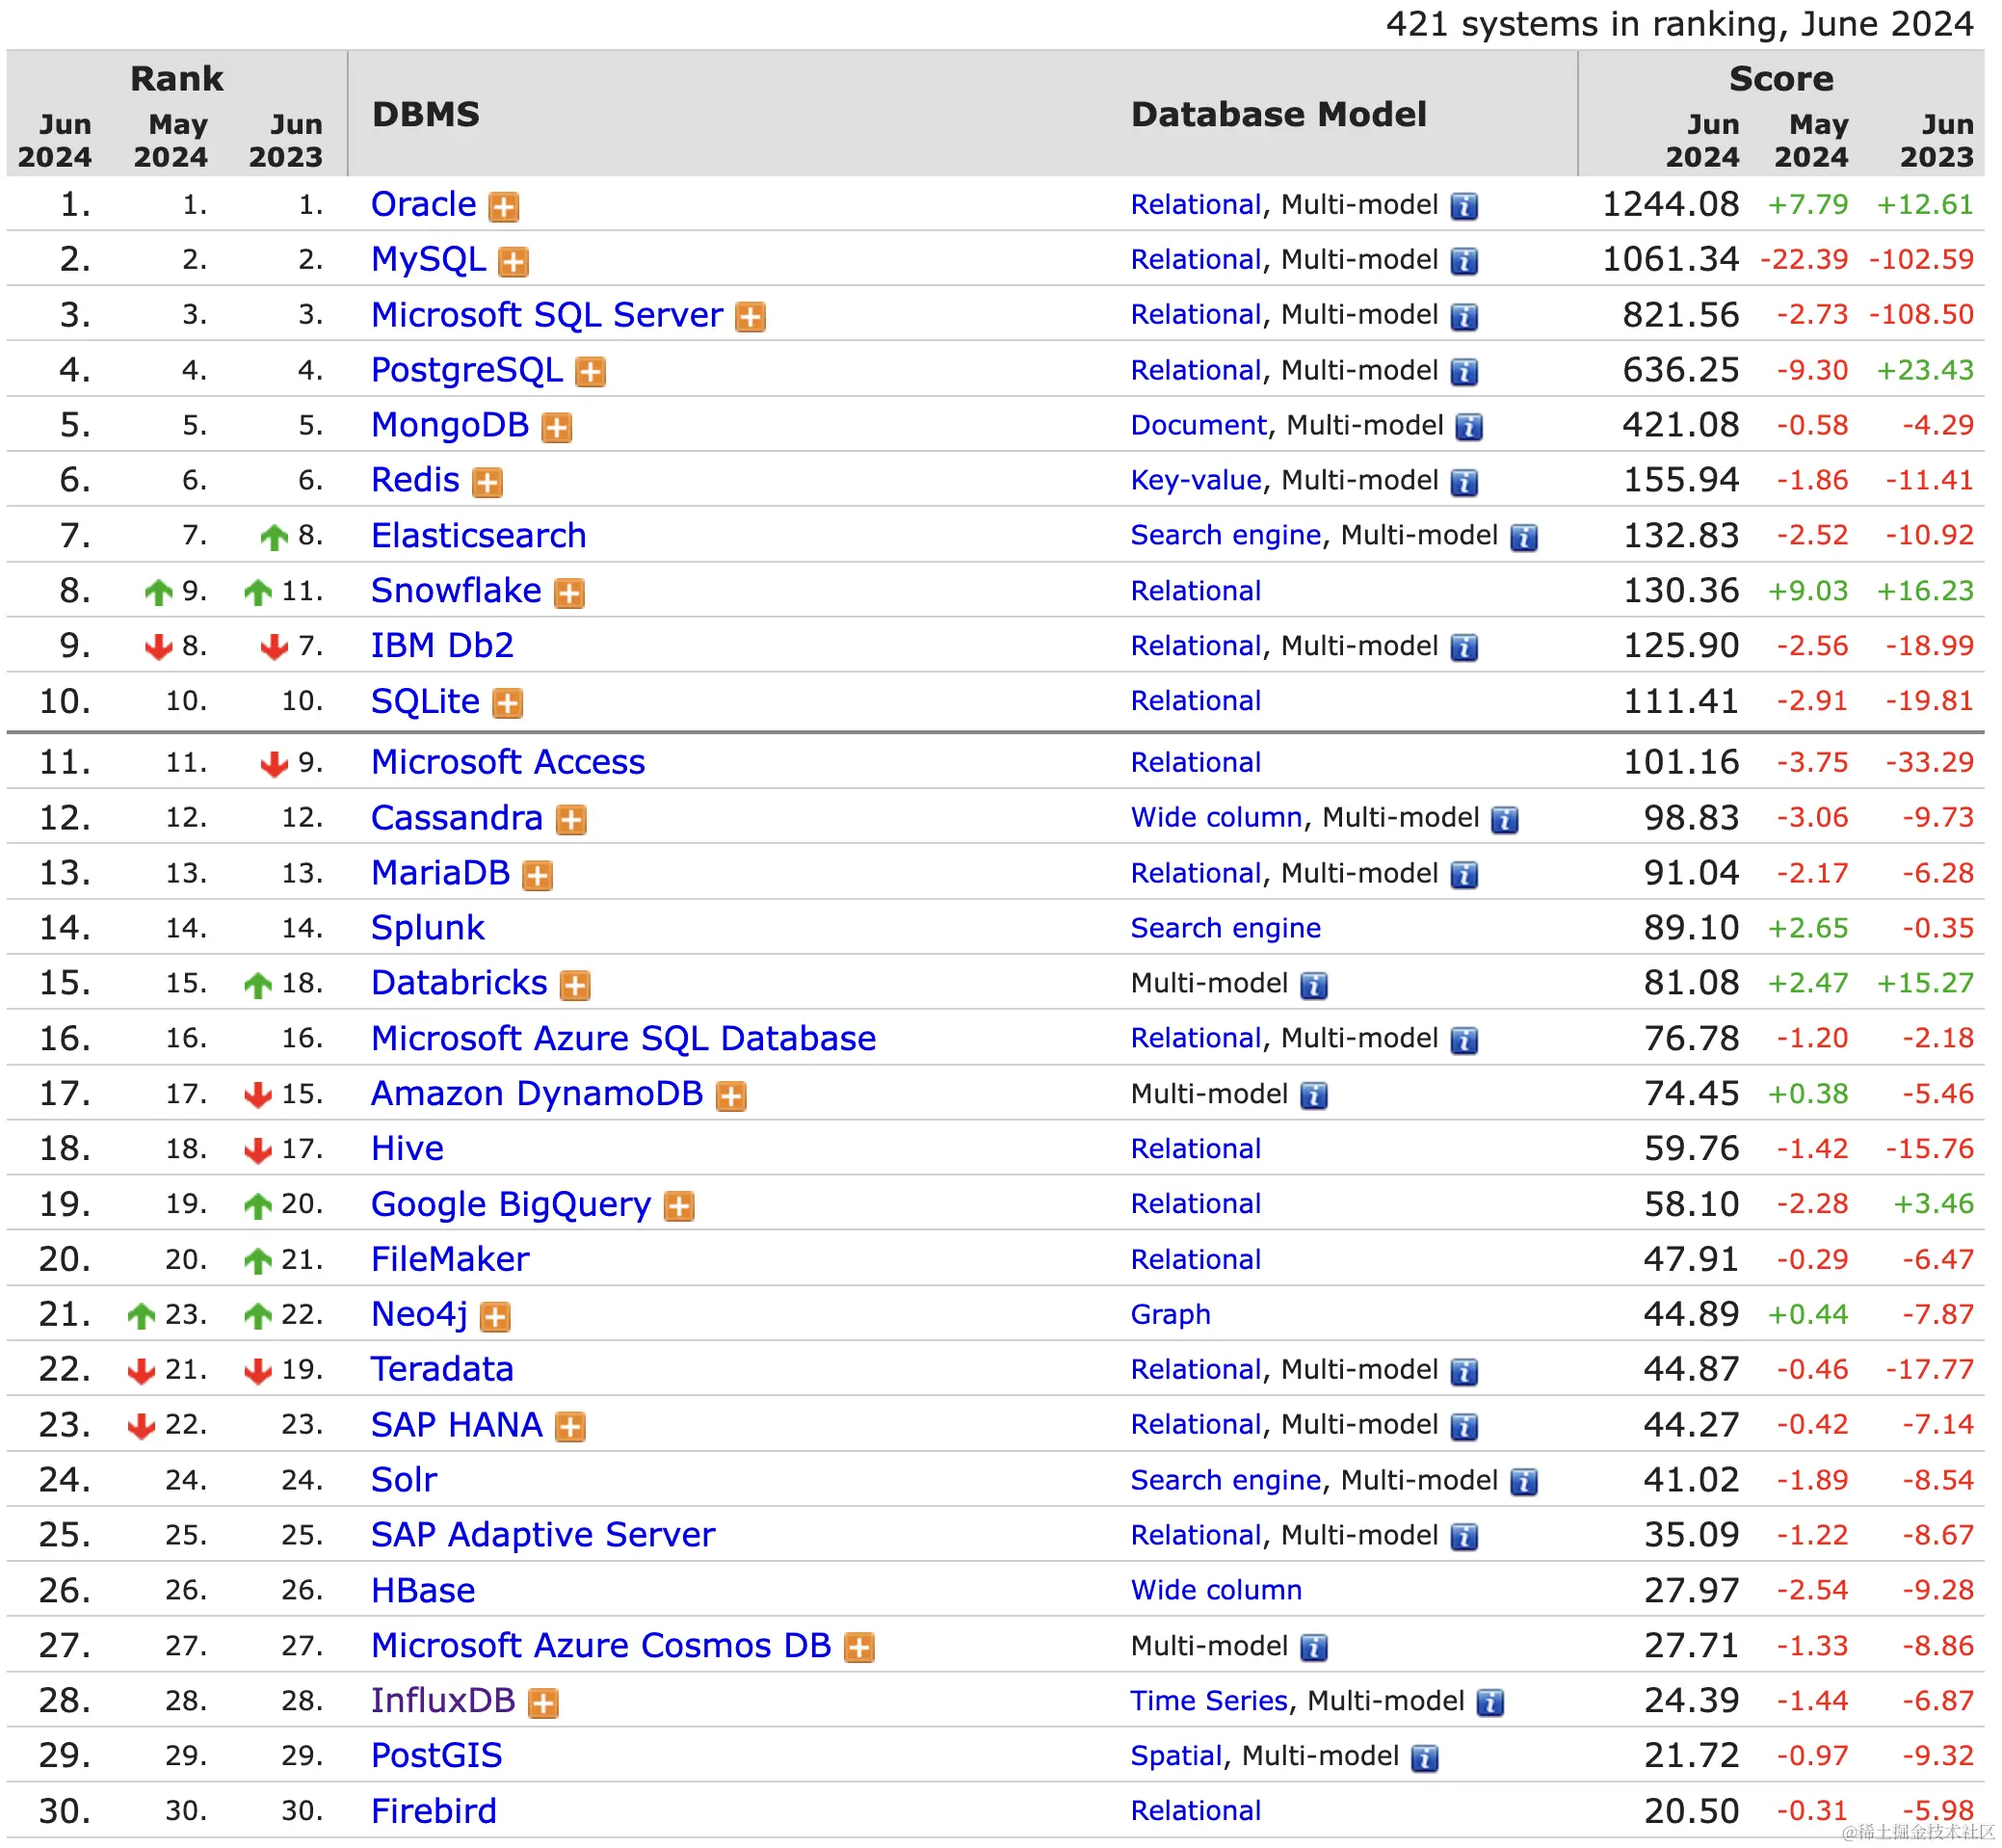The image size is (2002, 1848).
Task: Click the plus icon beside Amazon DynamoDB
Action: click(731, 1097)
